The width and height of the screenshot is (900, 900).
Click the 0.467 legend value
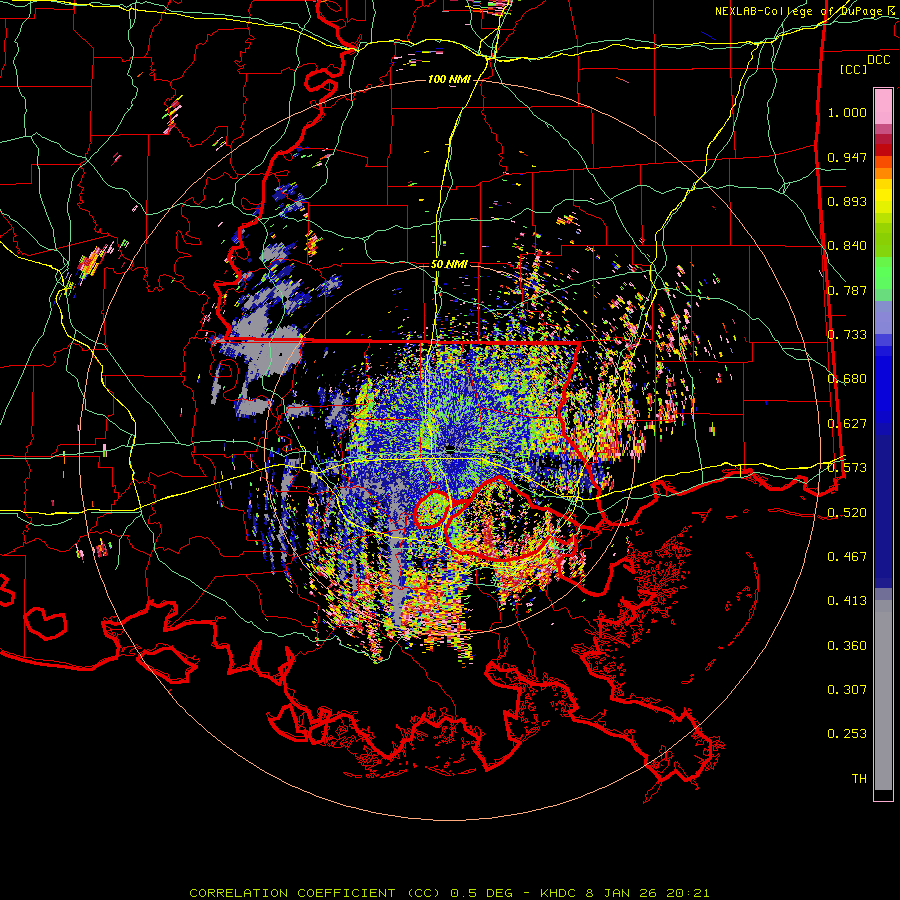click(x=847, y=557)
